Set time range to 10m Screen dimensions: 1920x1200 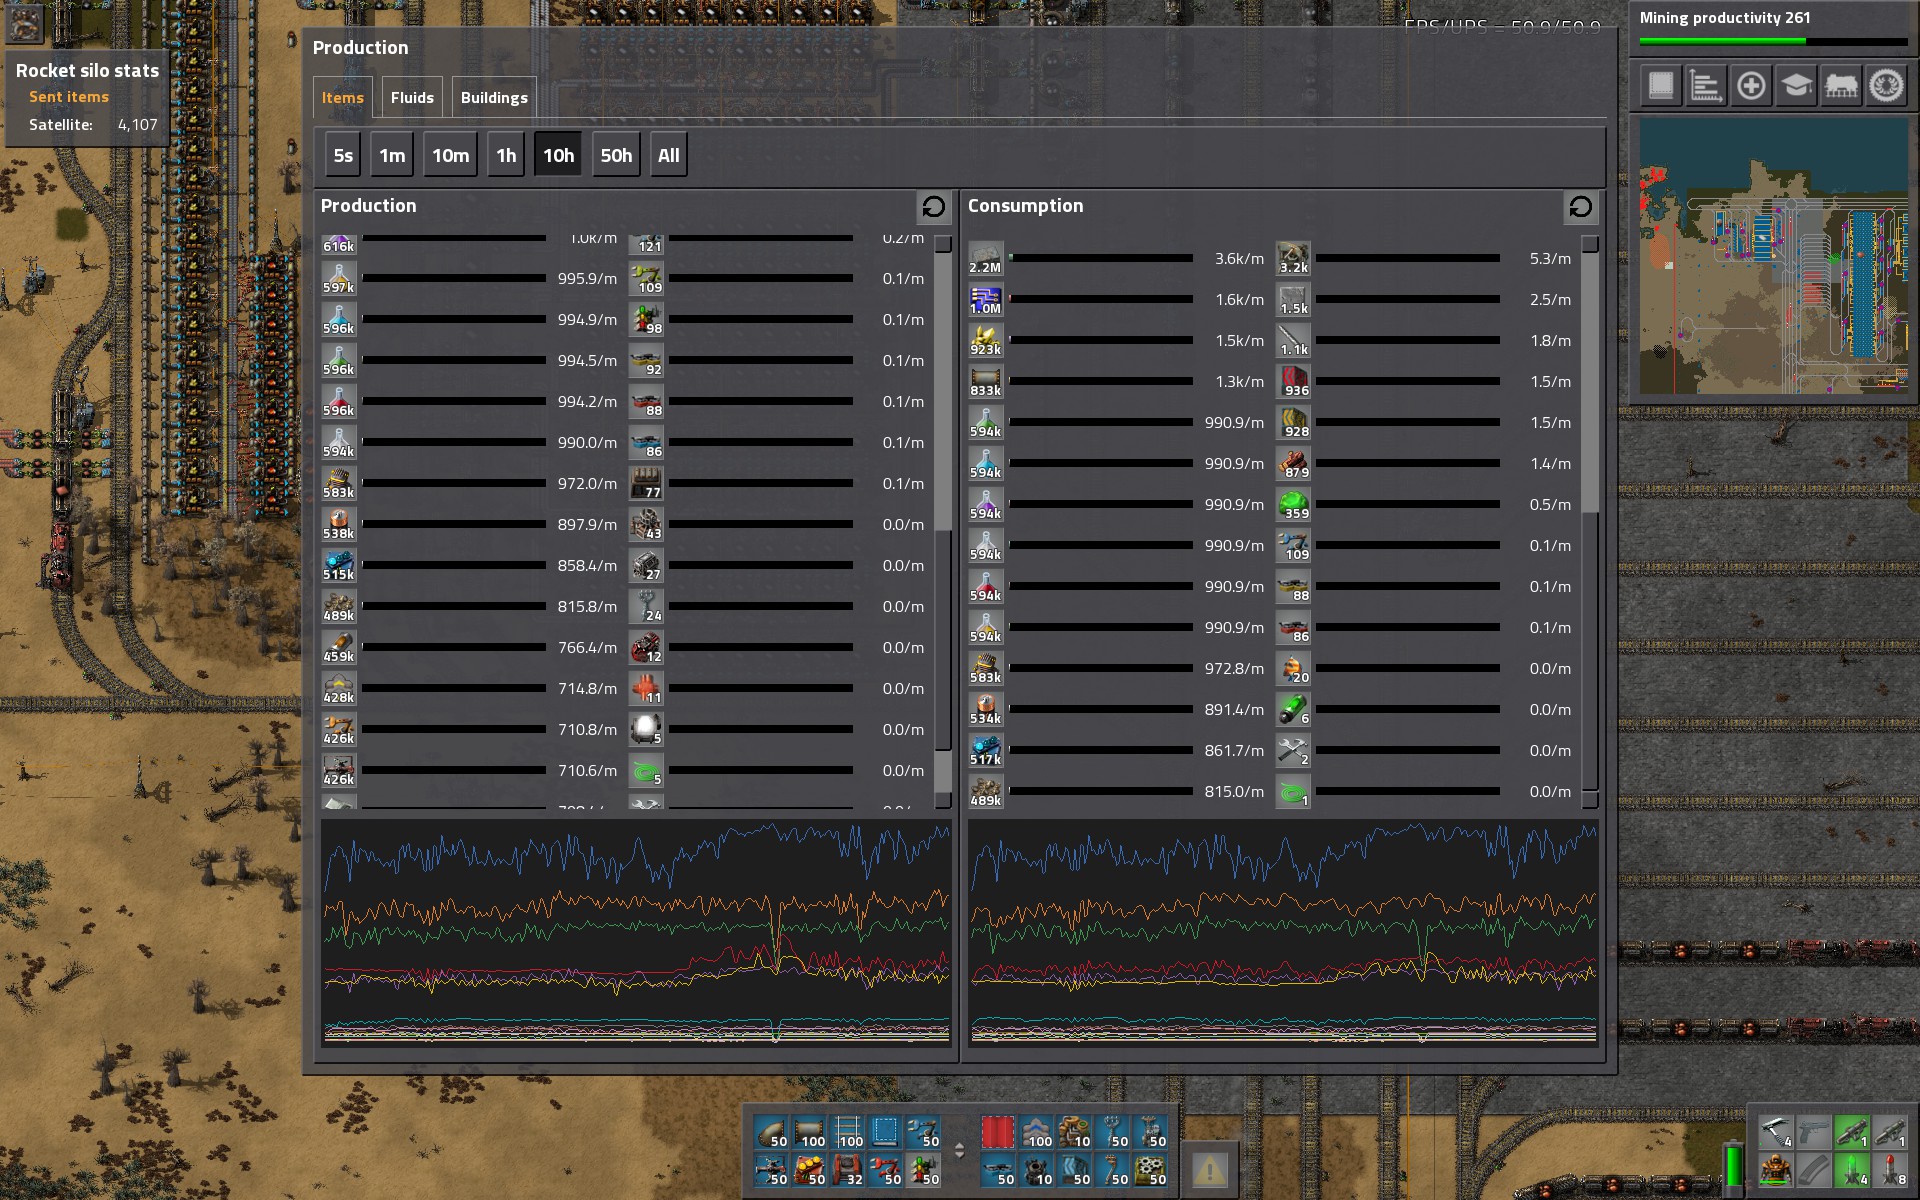tap(450, 155)
